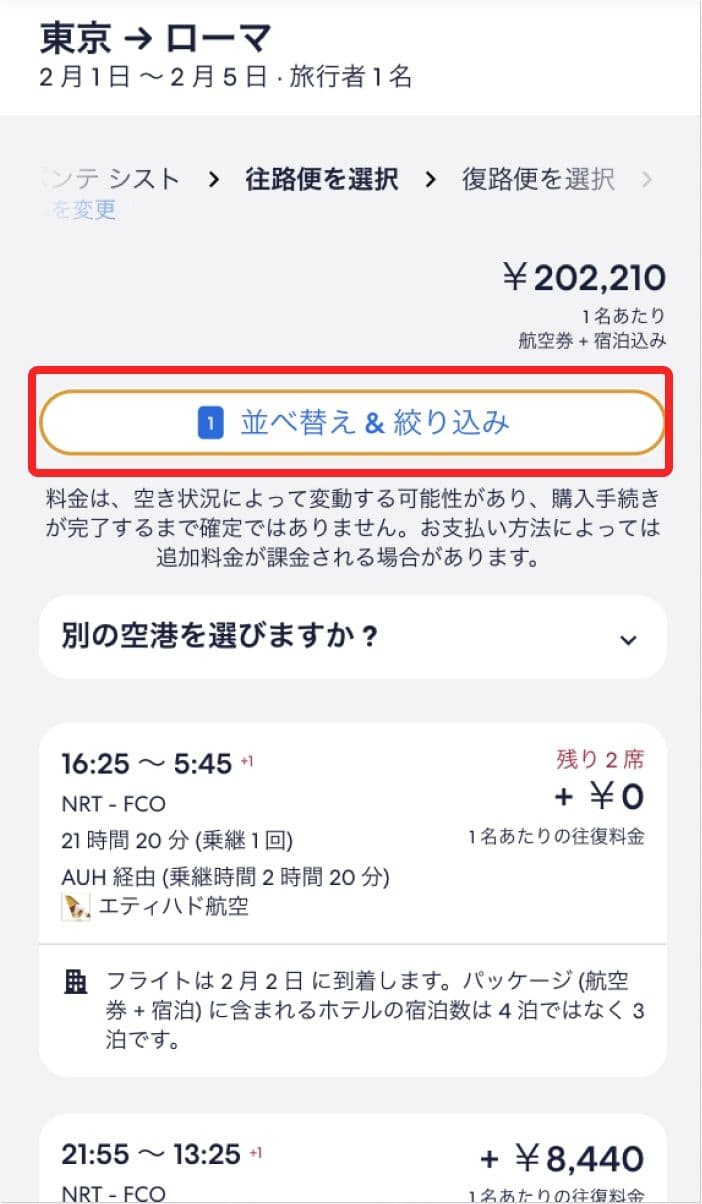This screenshot has height=1204, width=702.
Task: Expand the 別の空港を選びますか？ section
Action: tap(351, 637)
